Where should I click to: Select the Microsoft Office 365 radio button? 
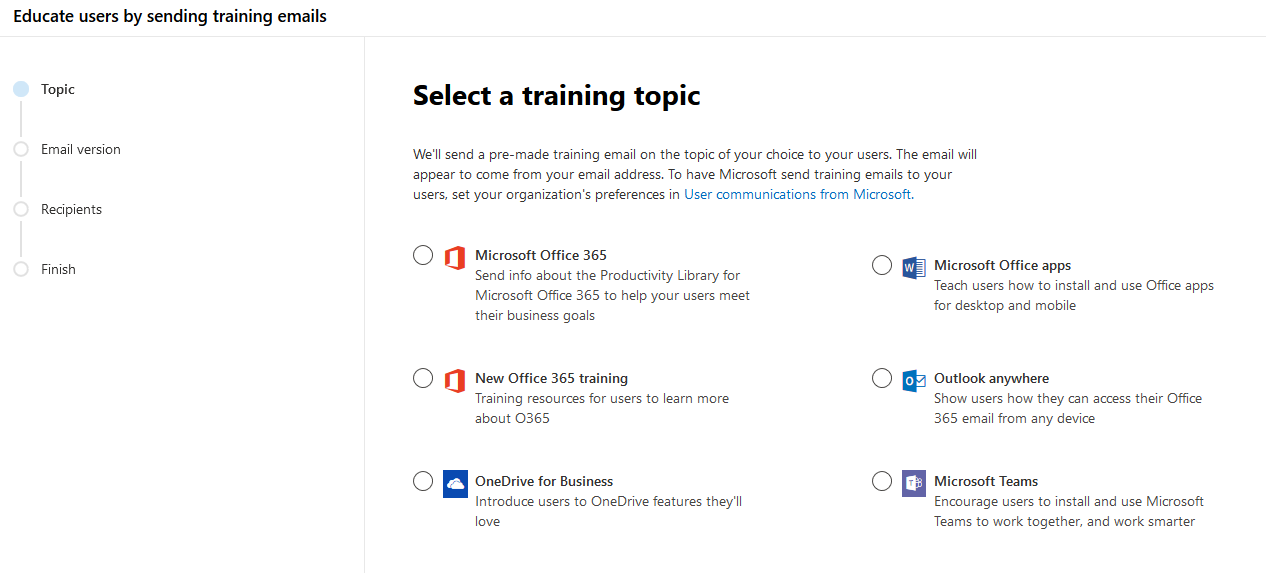click(x=423, y=255)
